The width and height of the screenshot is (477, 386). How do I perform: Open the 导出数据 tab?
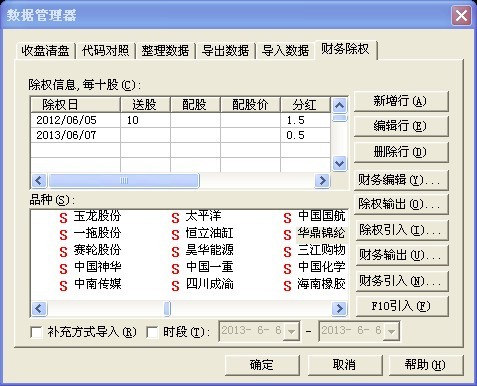coord(225,51)
